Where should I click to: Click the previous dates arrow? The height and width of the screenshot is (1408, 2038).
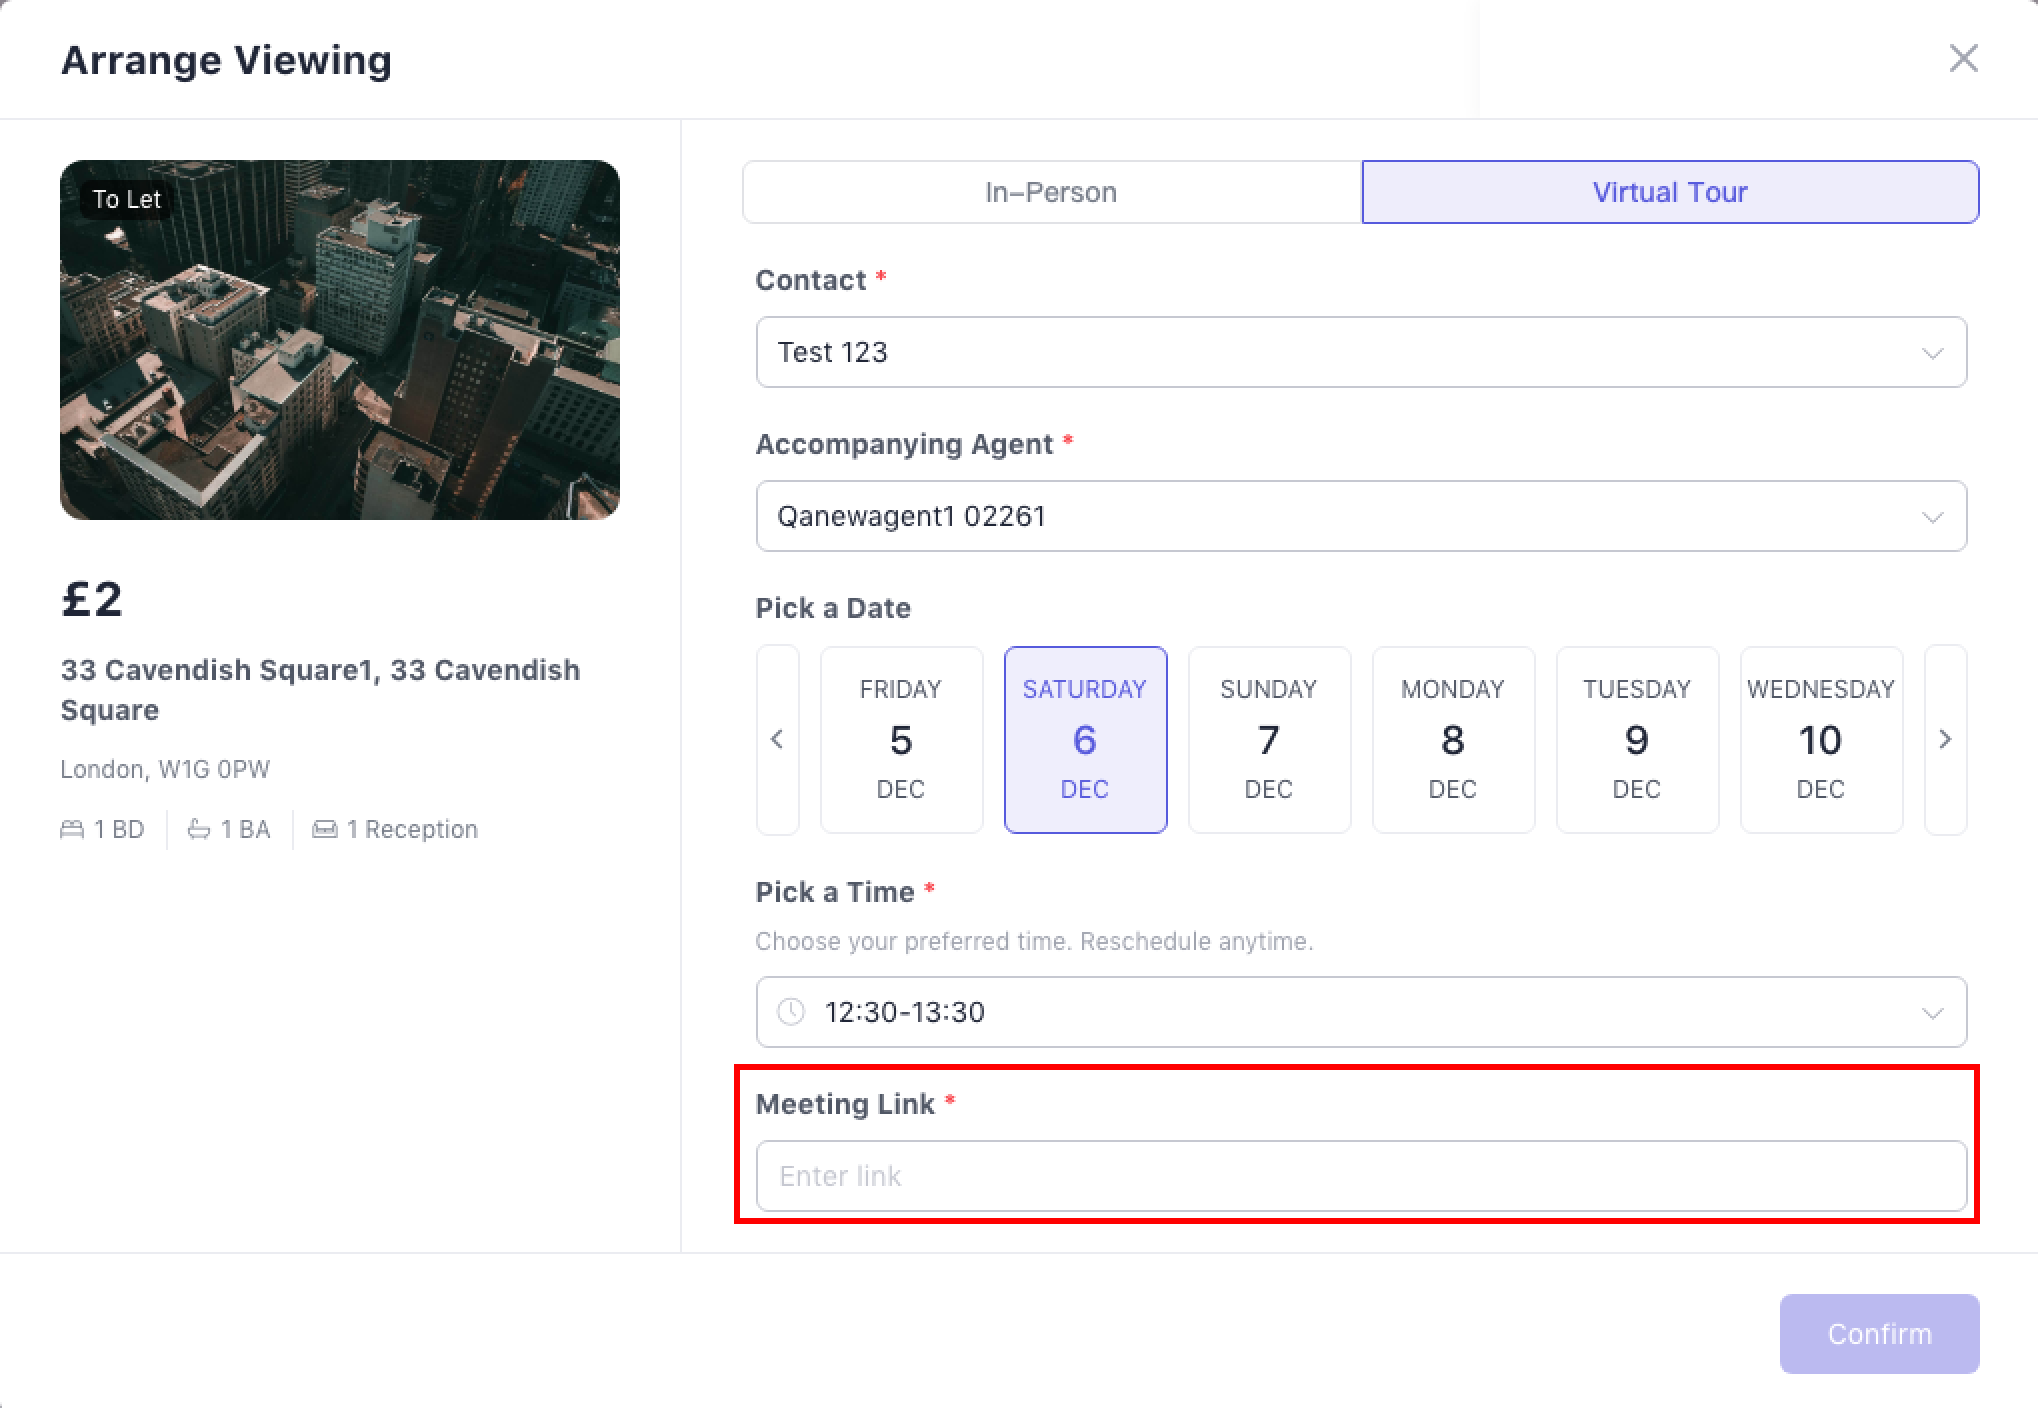(778, 739)
